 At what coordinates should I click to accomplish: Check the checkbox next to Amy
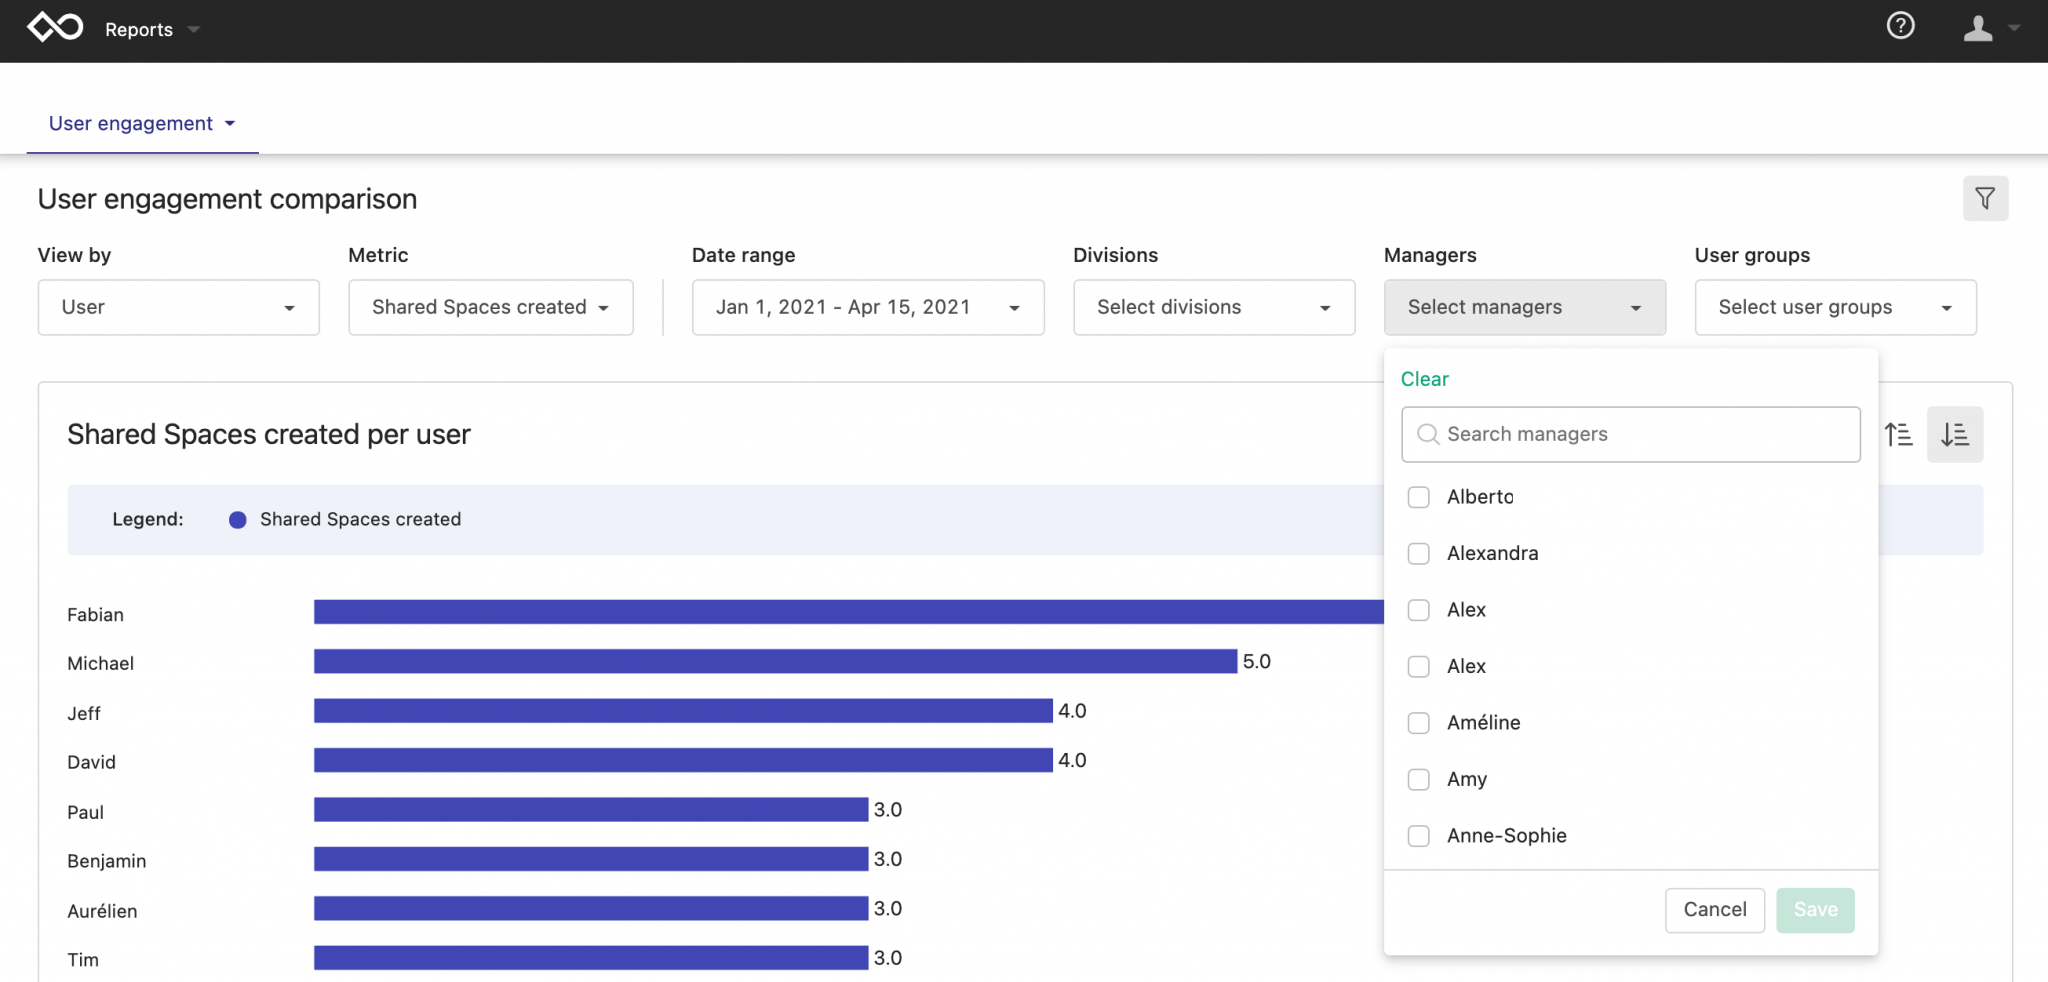1419,779
